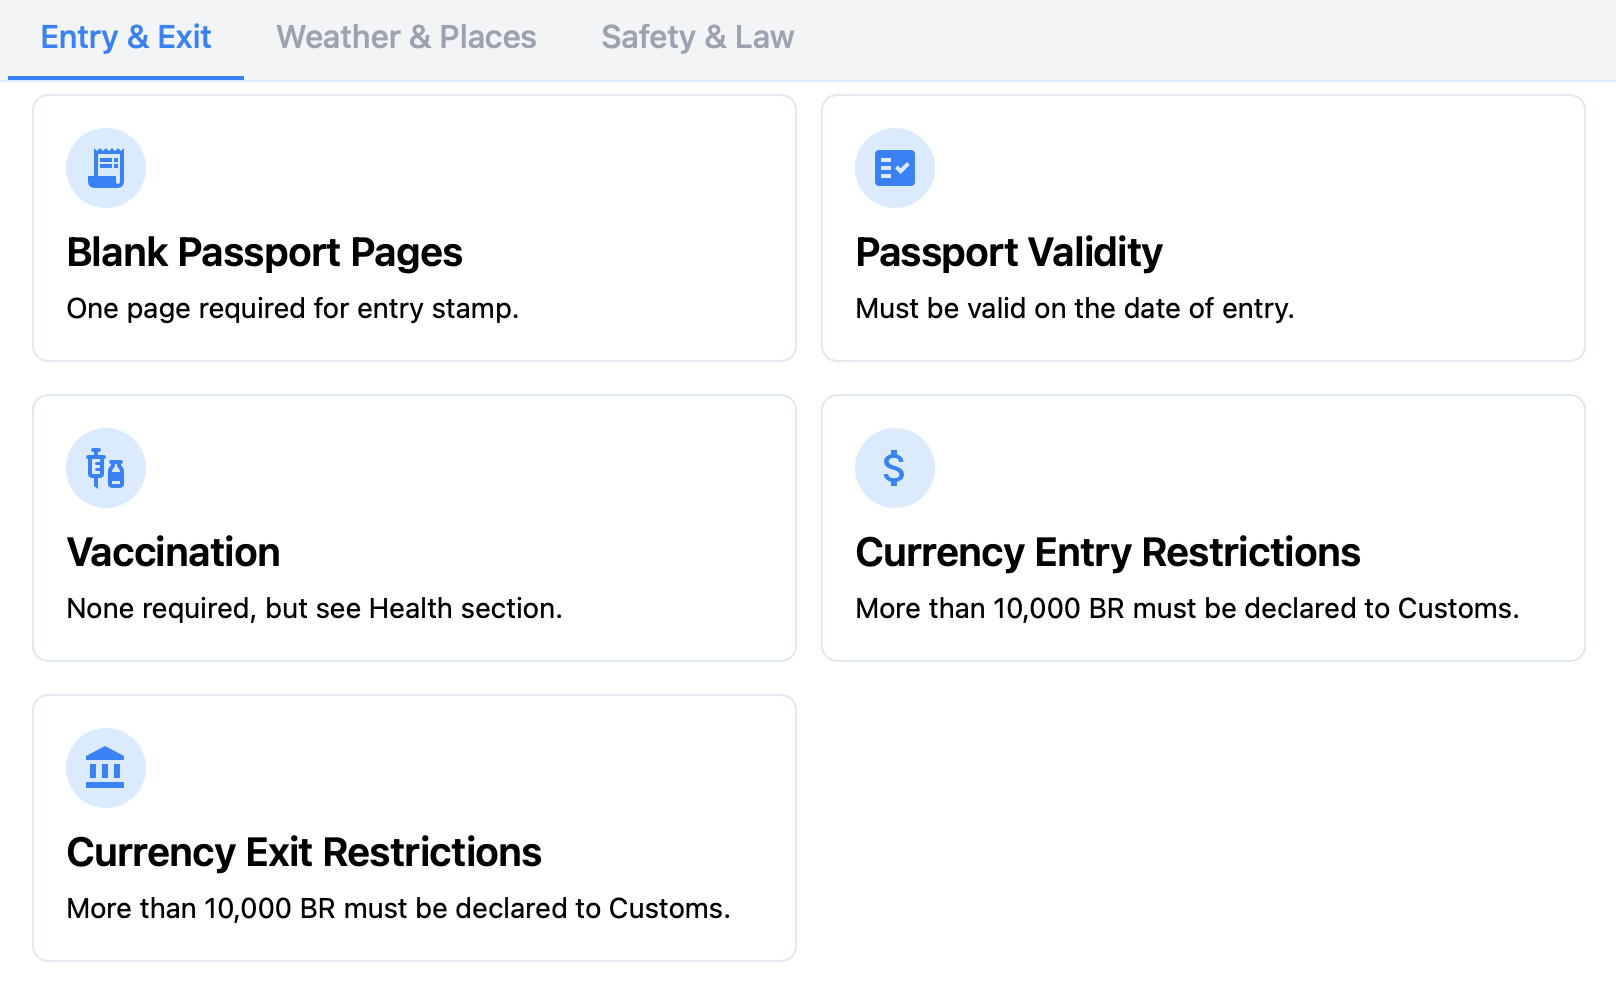Click the Blank Passport Pages heading
Image resolution: width=1616 pixels, height=984 pixels.
[x=265, y=253]
